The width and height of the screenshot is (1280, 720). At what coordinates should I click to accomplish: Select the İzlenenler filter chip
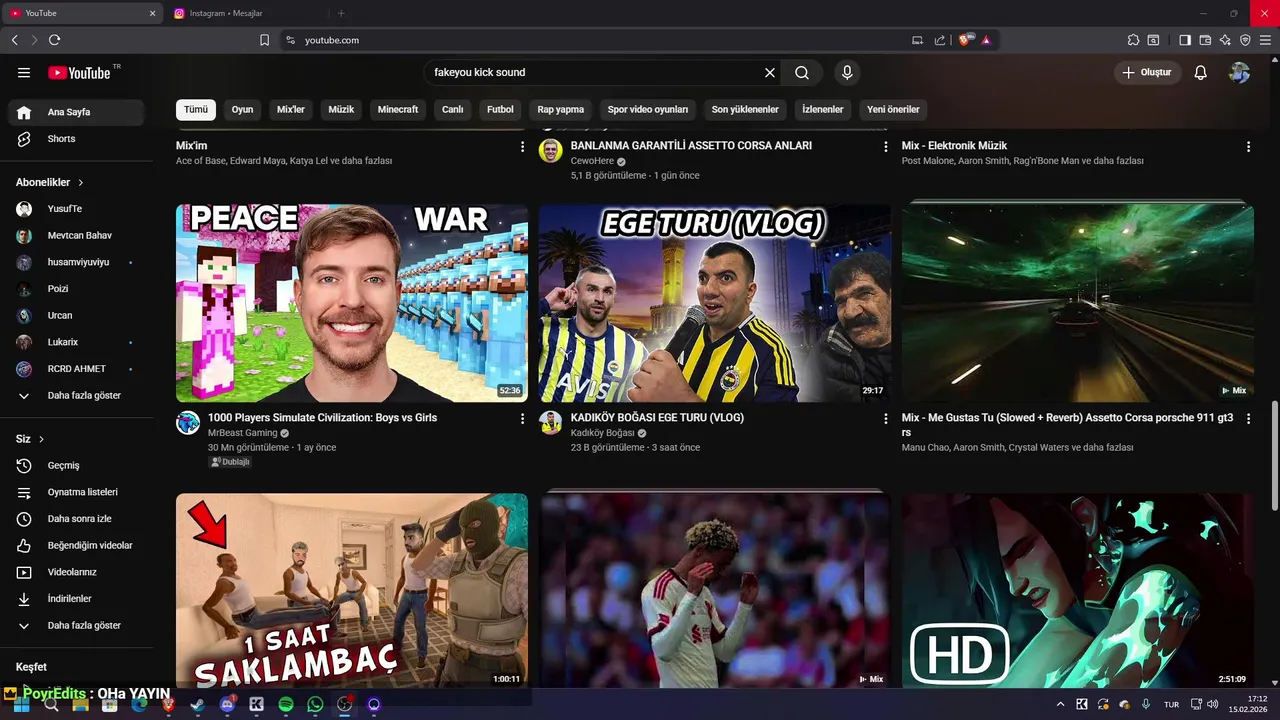pyautogui.click(x=823, y=110)
